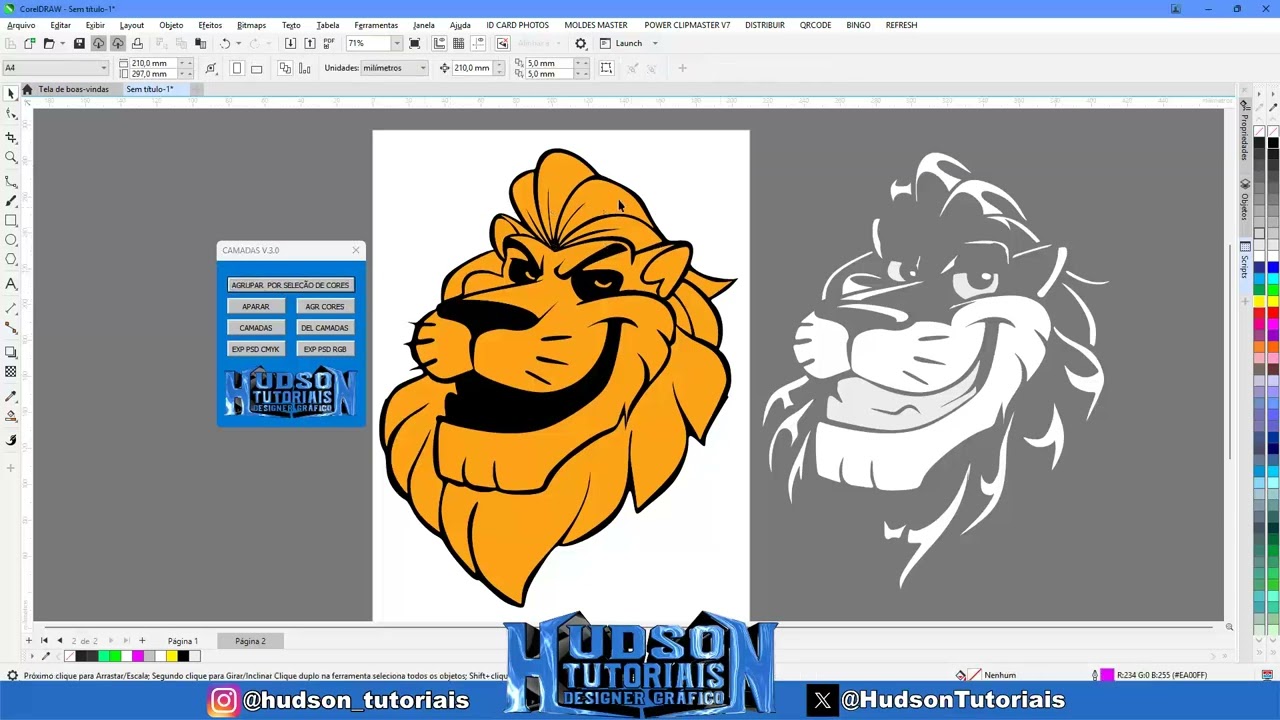The image size is (1280, 720).
Task: Select the Polygon tool
Action: coord(11,260)
